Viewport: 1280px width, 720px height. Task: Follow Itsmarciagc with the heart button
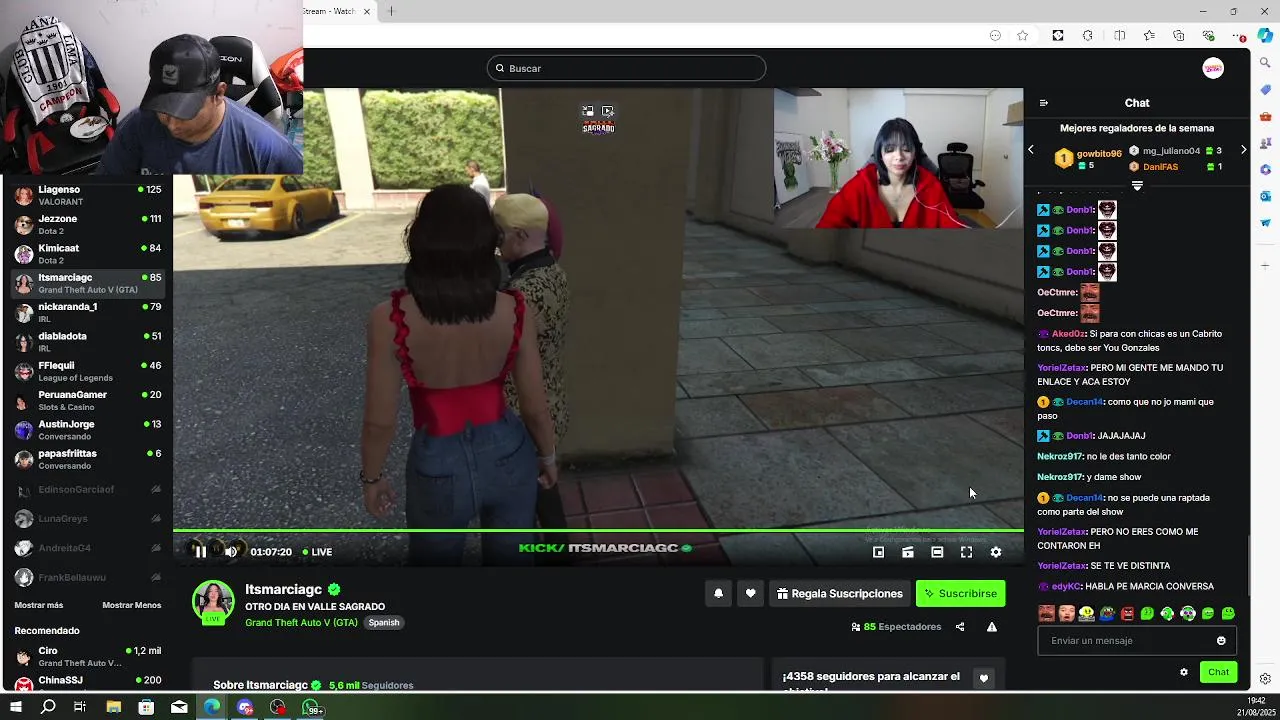(750, 593)
